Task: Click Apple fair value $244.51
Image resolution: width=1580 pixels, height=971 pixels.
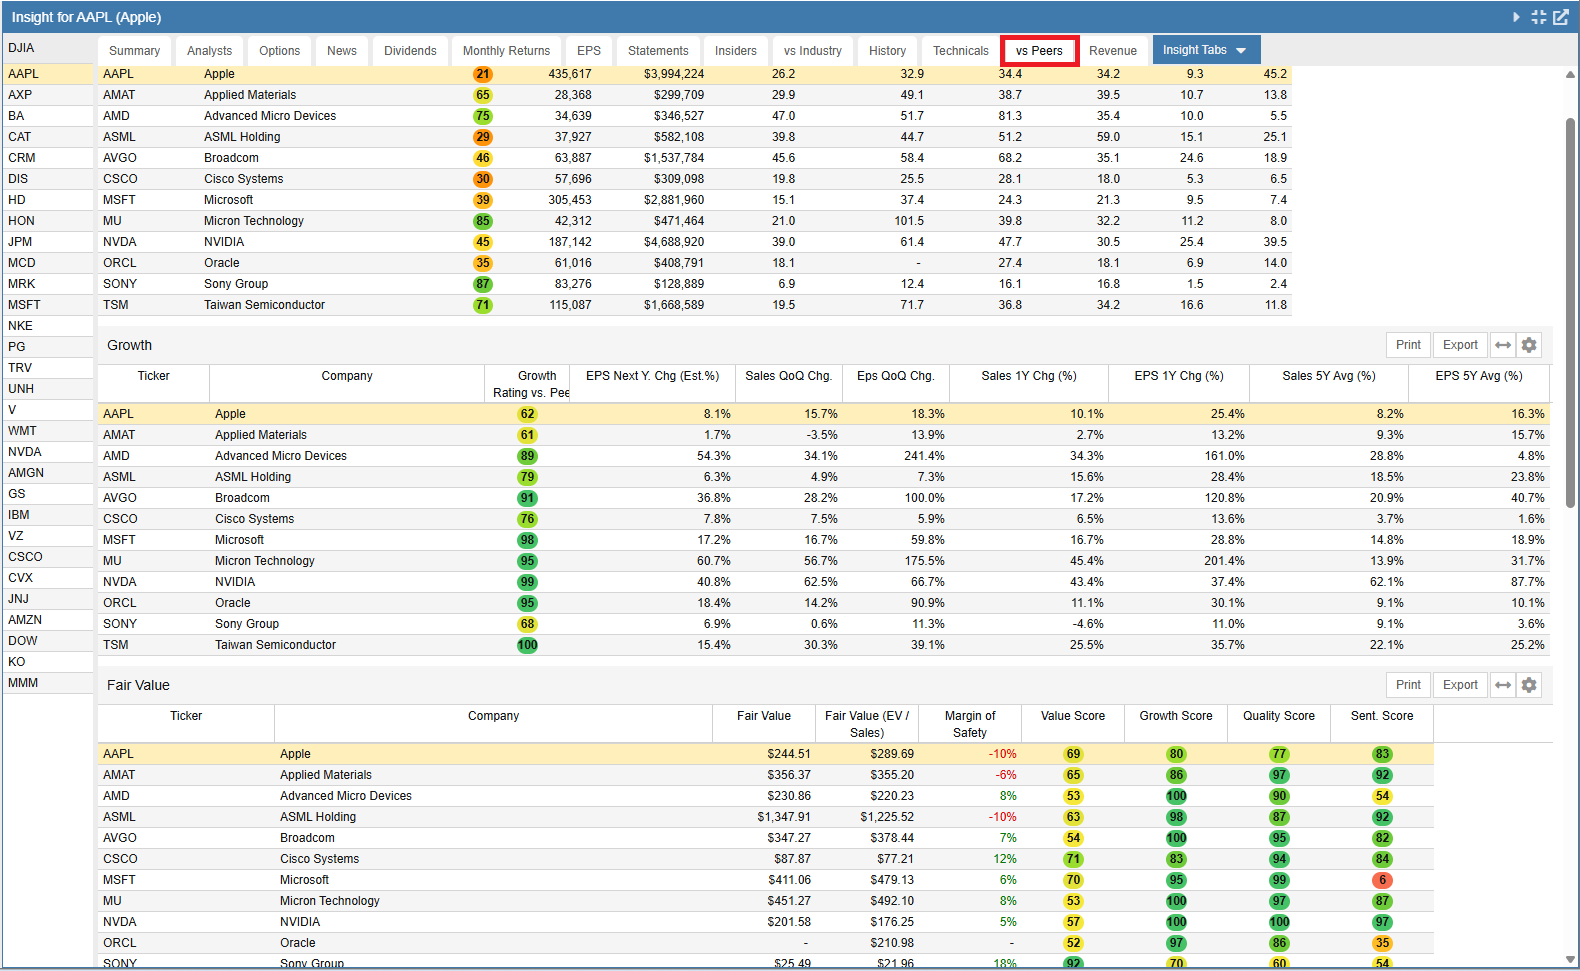Action: [x=789, y=754]
